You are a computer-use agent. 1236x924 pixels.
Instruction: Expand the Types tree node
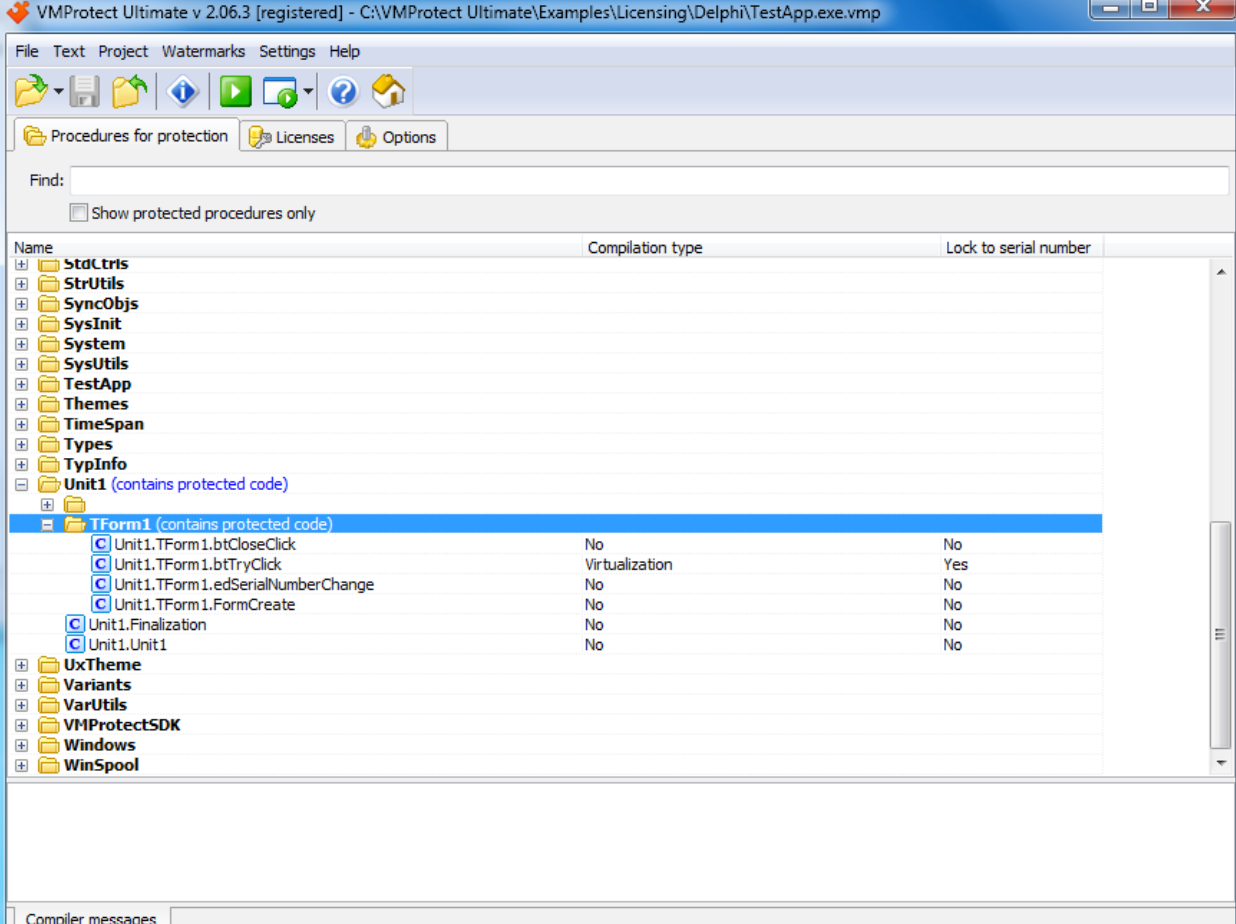(x=22, y=444)
